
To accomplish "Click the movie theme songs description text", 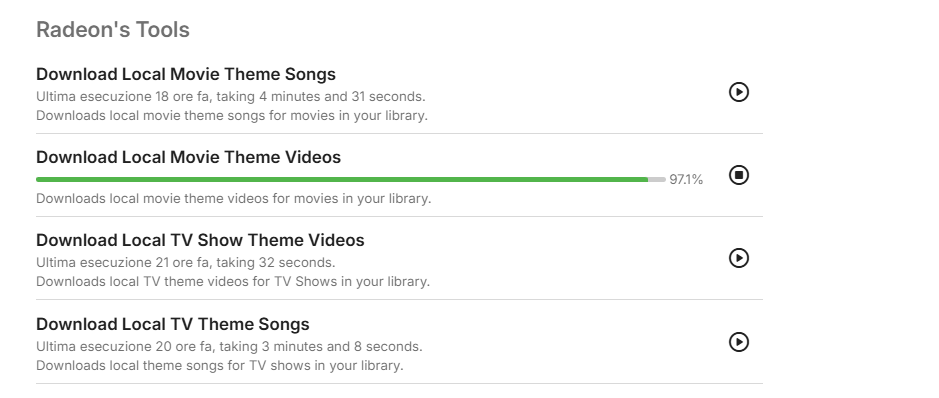I will click(232, 116).
